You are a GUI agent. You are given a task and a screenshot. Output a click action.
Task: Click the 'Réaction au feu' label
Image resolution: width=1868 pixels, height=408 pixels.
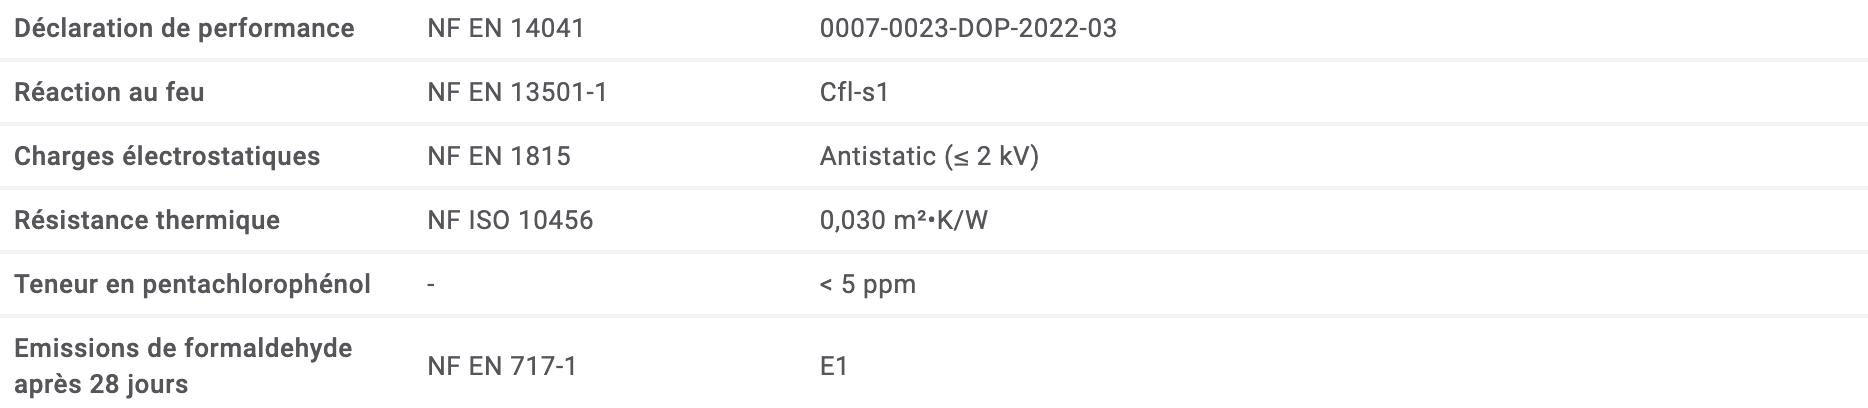(x=109, y=92)
